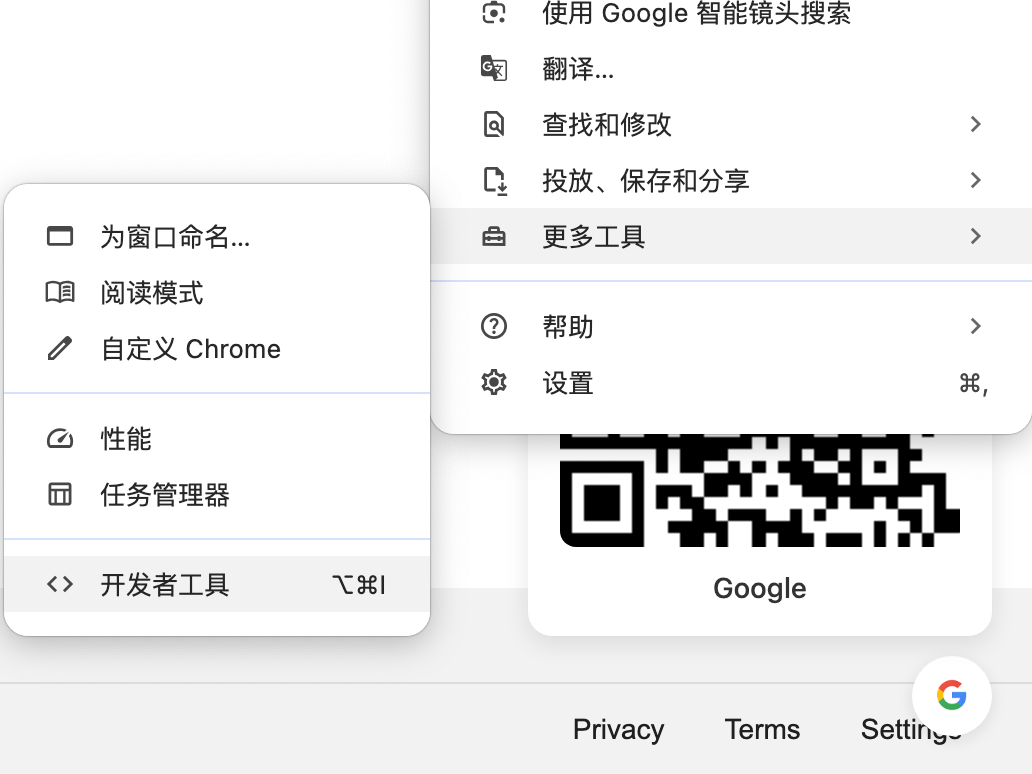
Task: Open the Terms footer link
Action: click(762, 730)
